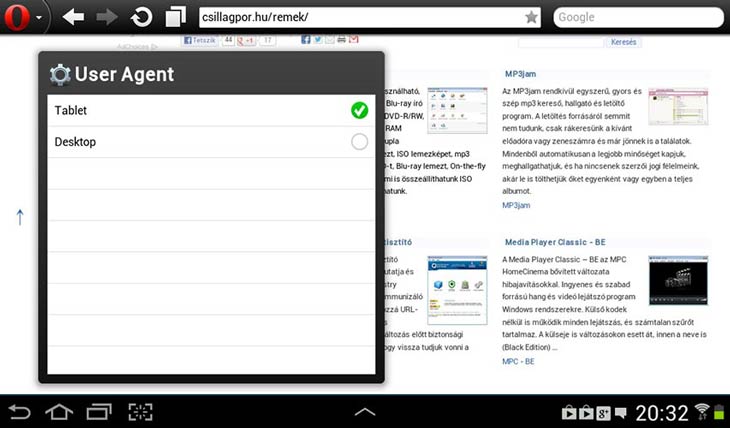Screen dimensions: 730x428
Task: Click the site search text field beside Keresés
Action: (x=561, y=42)
